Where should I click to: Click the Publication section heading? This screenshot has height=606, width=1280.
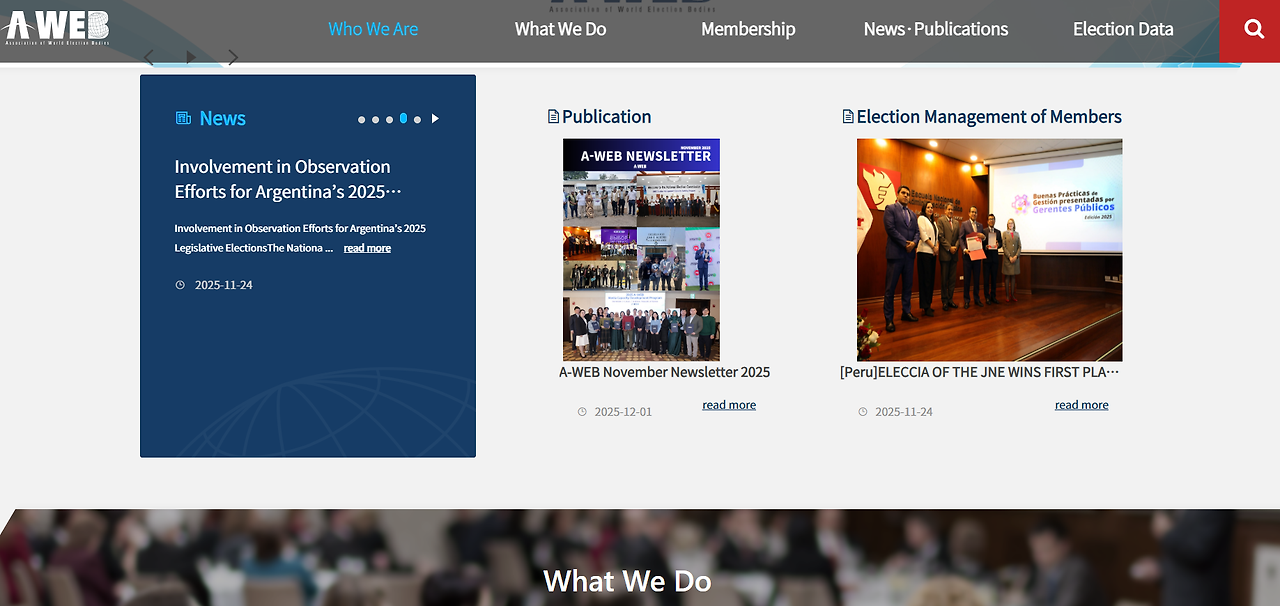606,117
